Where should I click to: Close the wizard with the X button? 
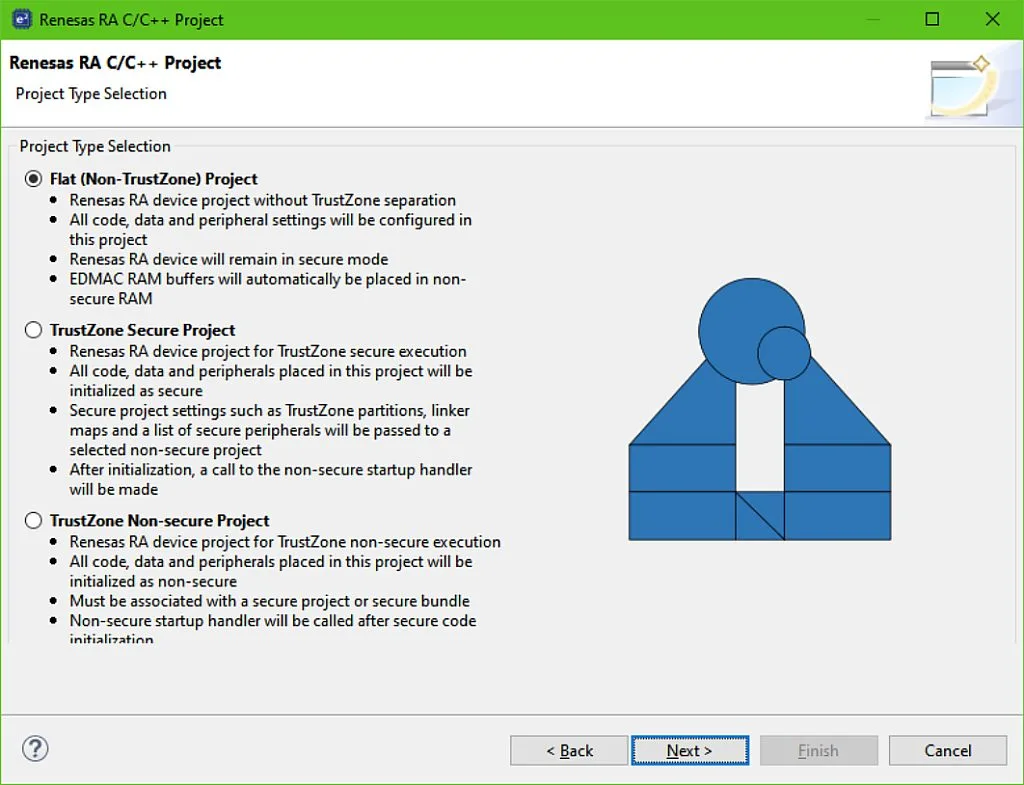click(991, 18)
